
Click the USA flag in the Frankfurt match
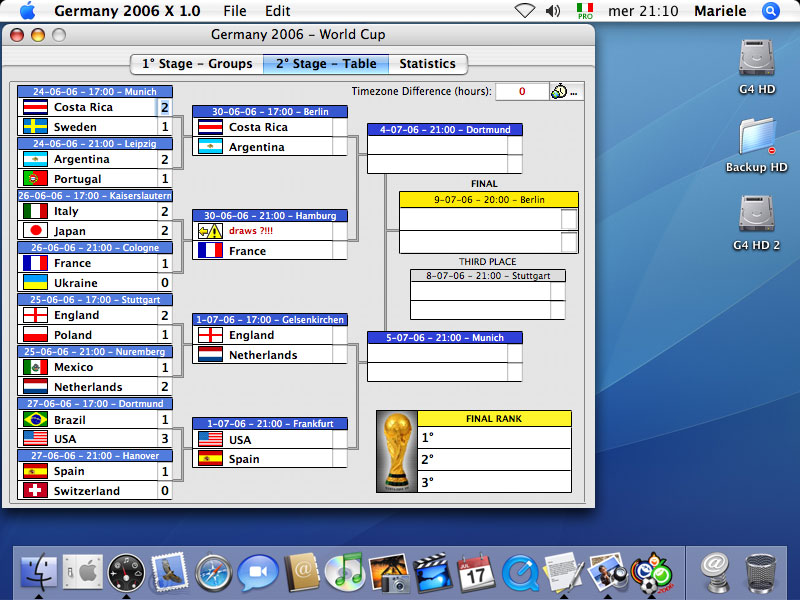[x=210, y=439]
